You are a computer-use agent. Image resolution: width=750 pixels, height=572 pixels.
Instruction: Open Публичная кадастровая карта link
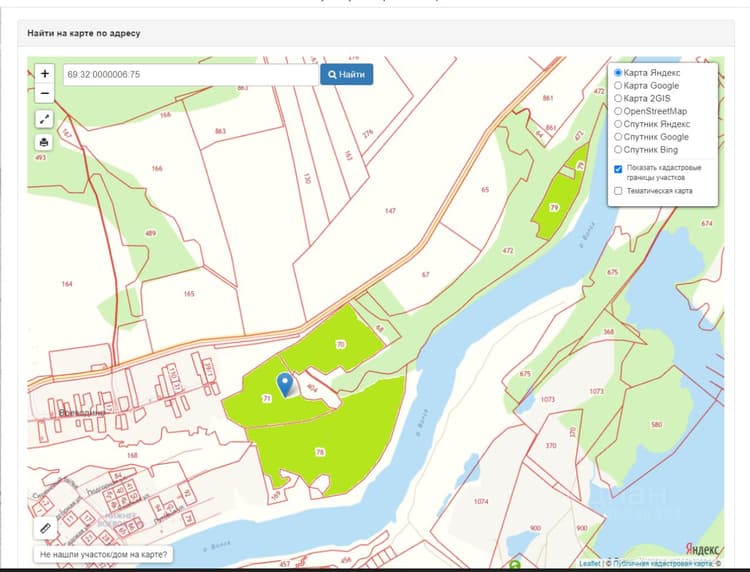click(662, 563)
